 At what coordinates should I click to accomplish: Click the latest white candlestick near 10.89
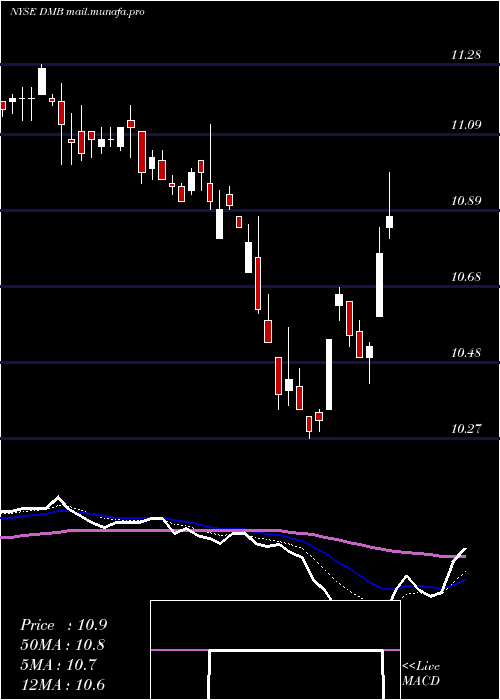point(389,221)
